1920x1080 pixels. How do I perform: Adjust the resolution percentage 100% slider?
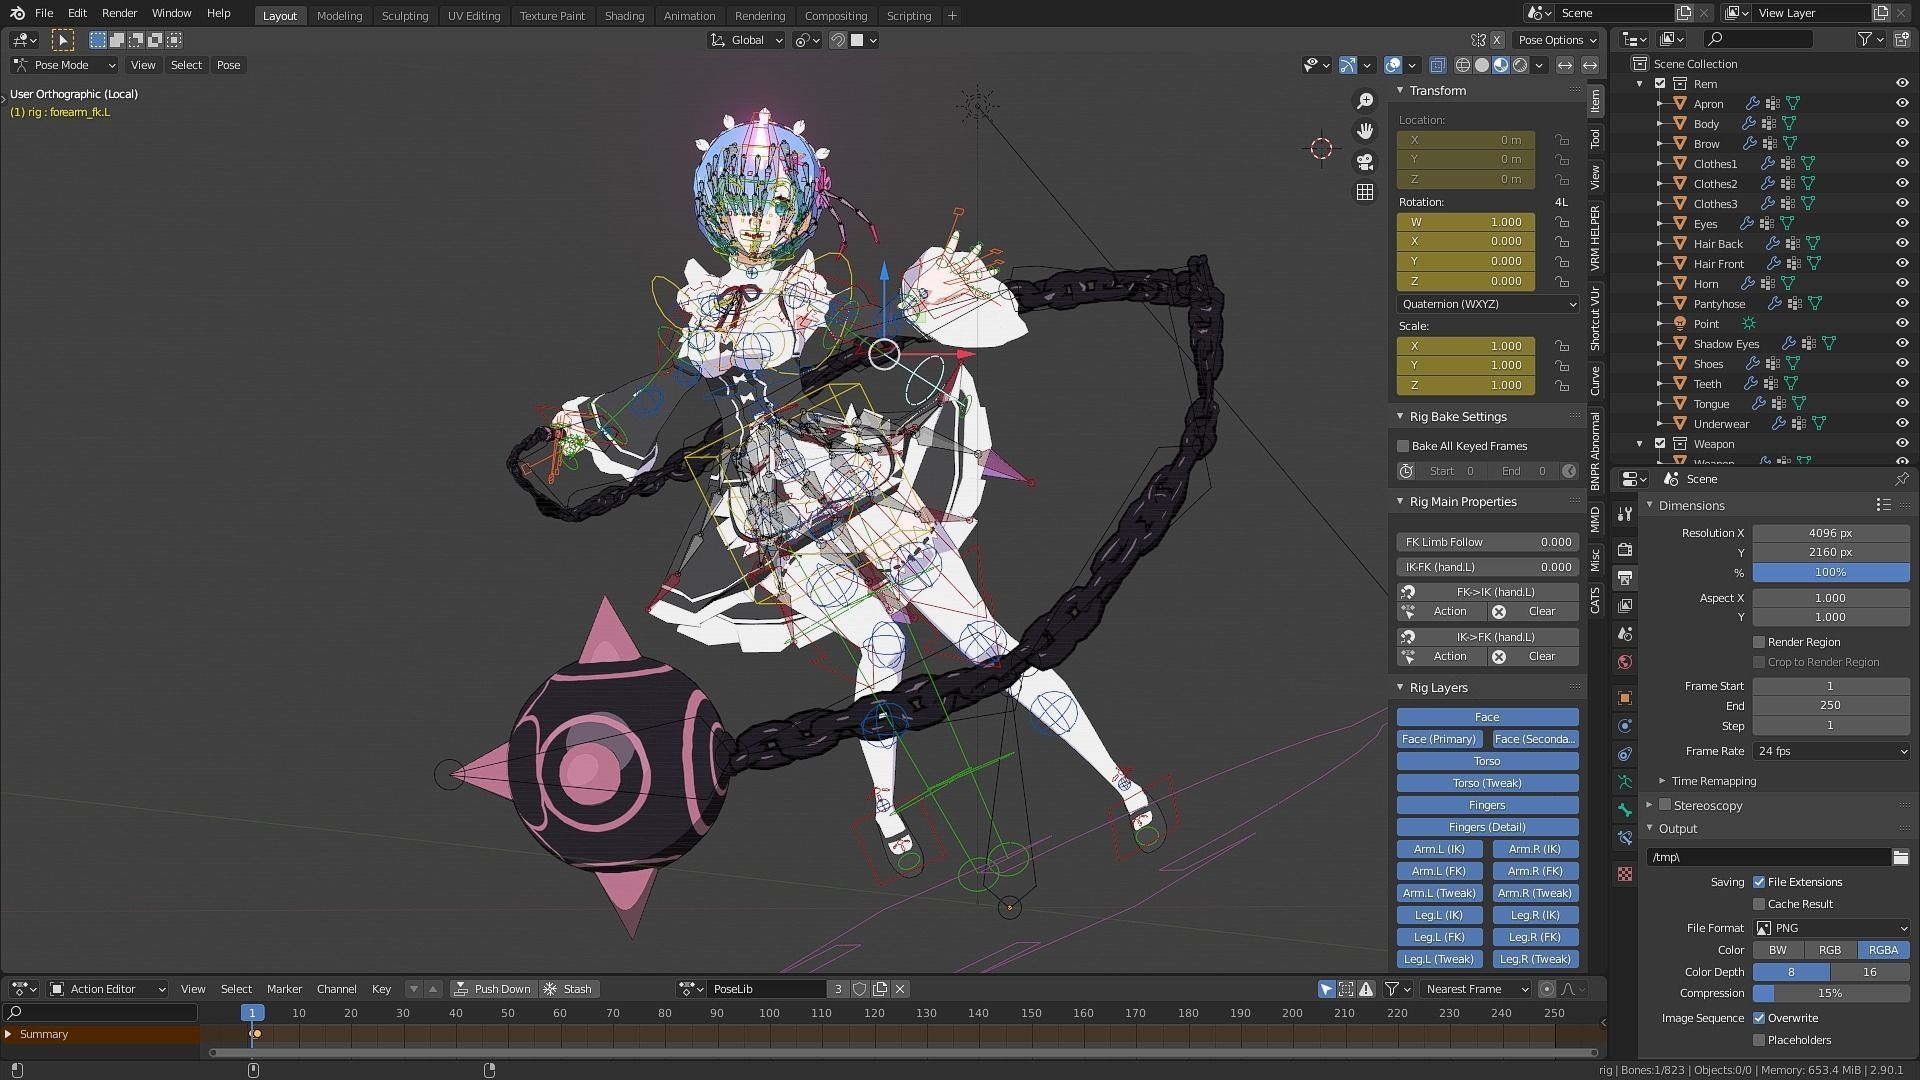tap(1831, 572)
